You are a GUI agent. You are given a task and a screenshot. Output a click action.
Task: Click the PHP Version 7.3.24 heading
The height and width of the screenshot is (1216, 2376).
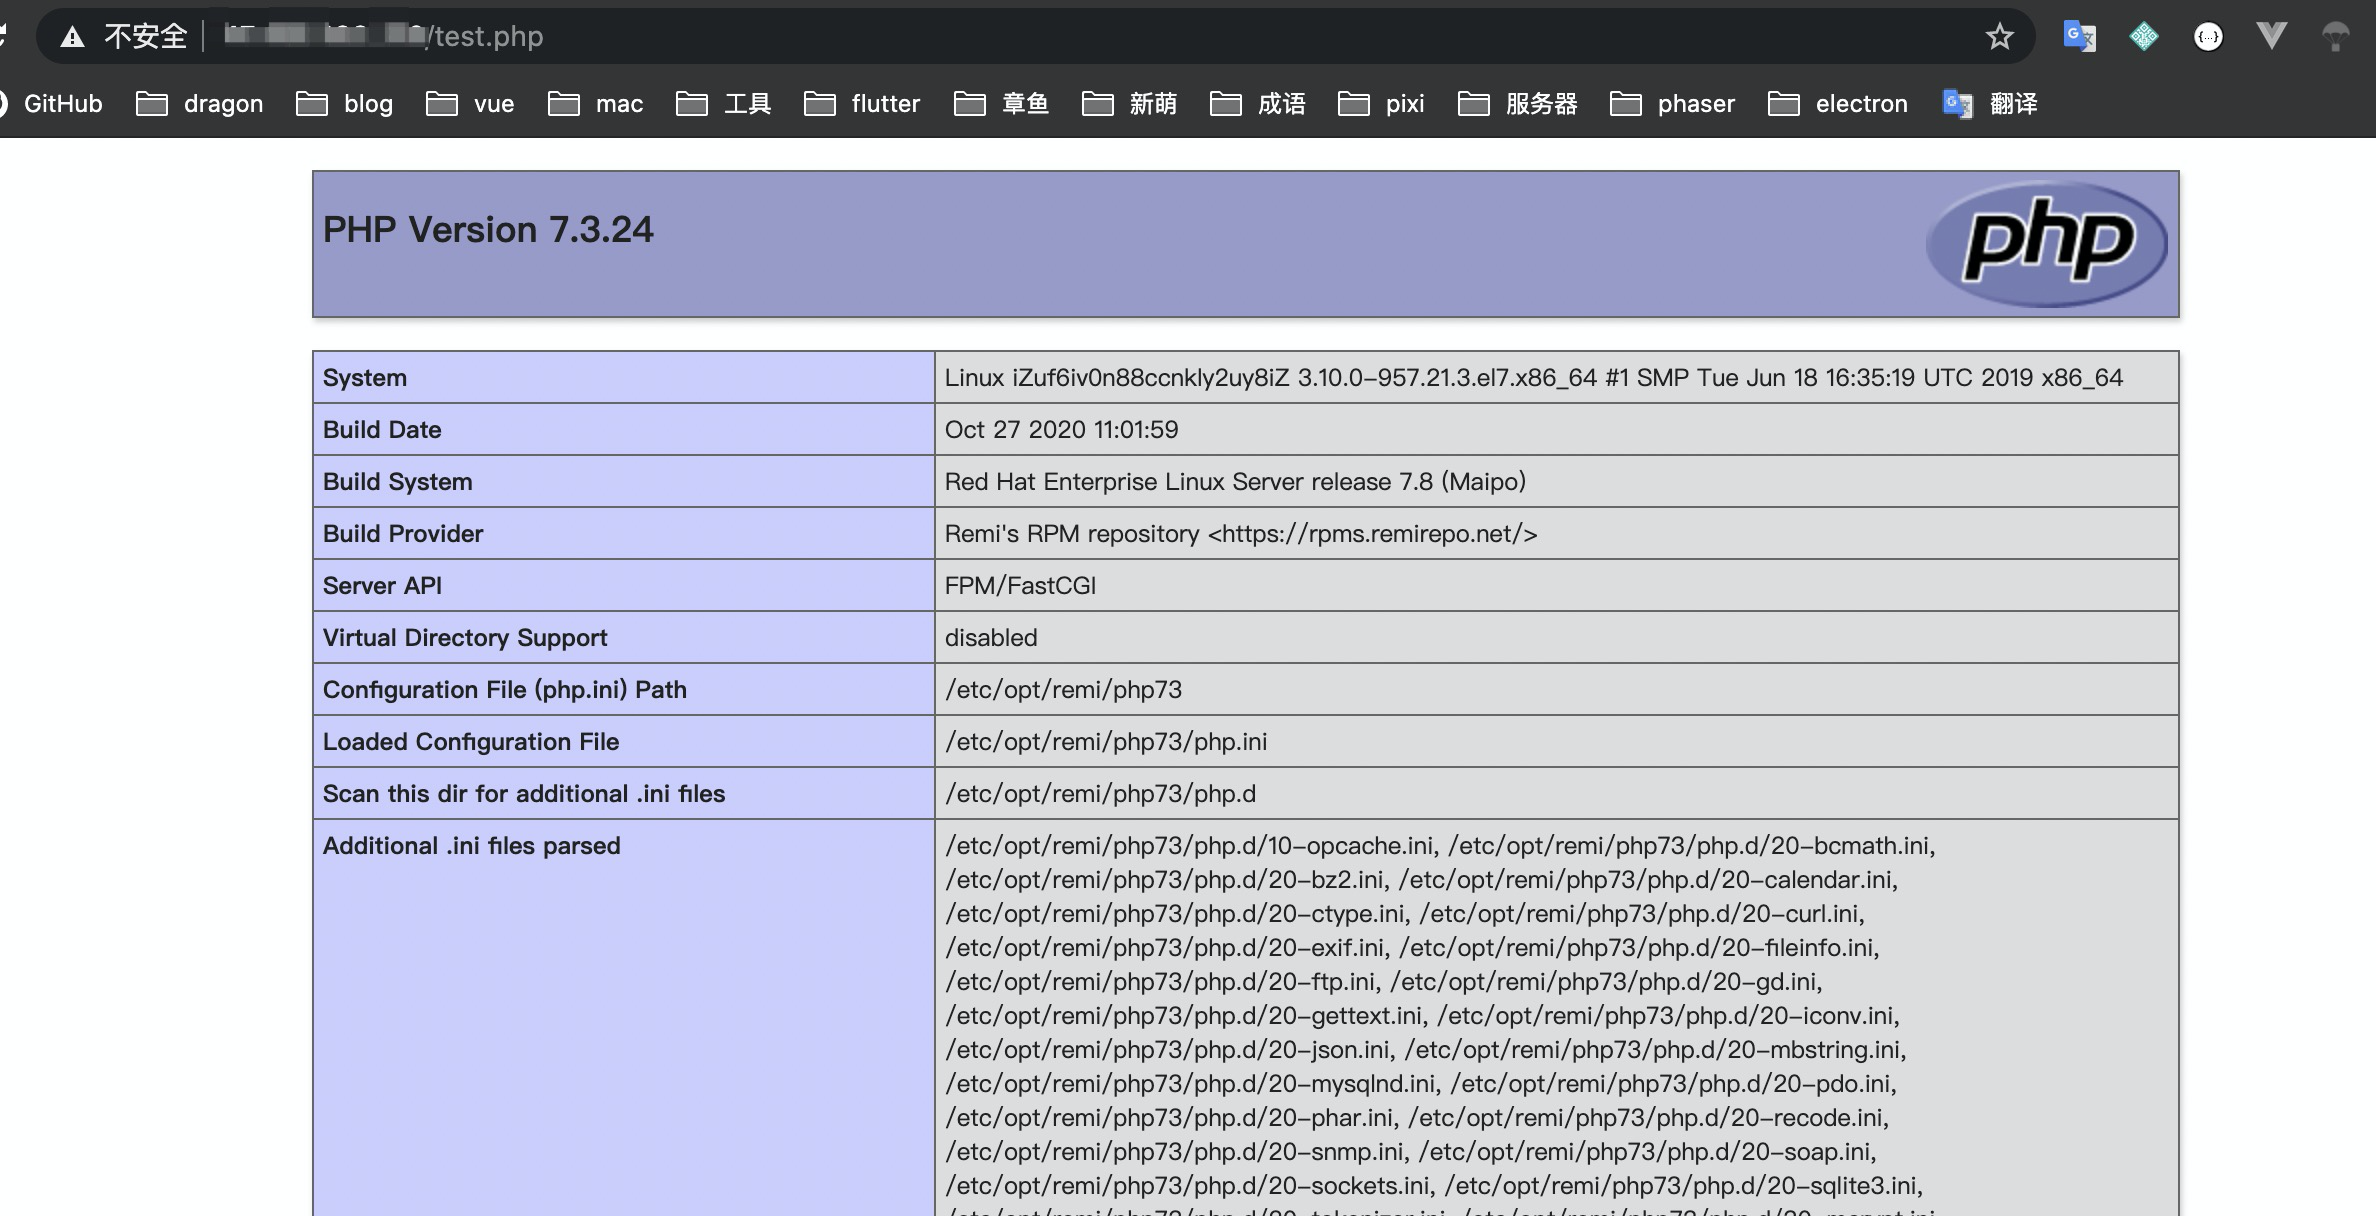(488, 230)
